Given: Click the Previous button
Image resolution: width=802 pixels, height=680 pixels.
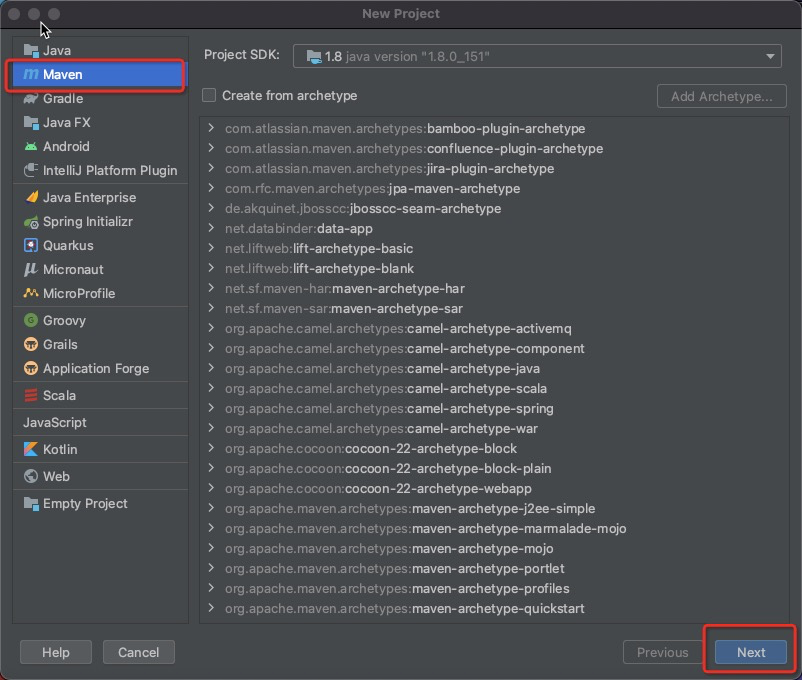Looking at the screenshot, I should (x=662, y=652).
